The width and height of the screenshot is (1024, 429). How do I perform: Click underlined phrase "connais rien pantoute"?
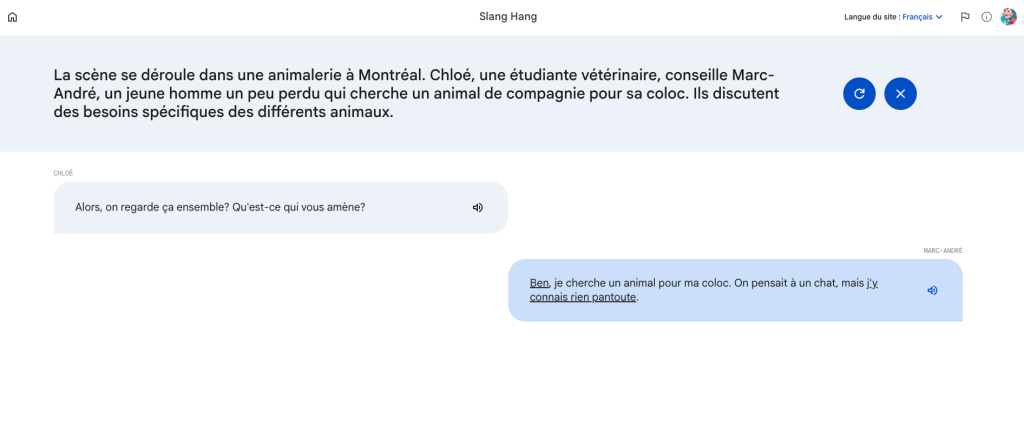click(x=583, y=297)
